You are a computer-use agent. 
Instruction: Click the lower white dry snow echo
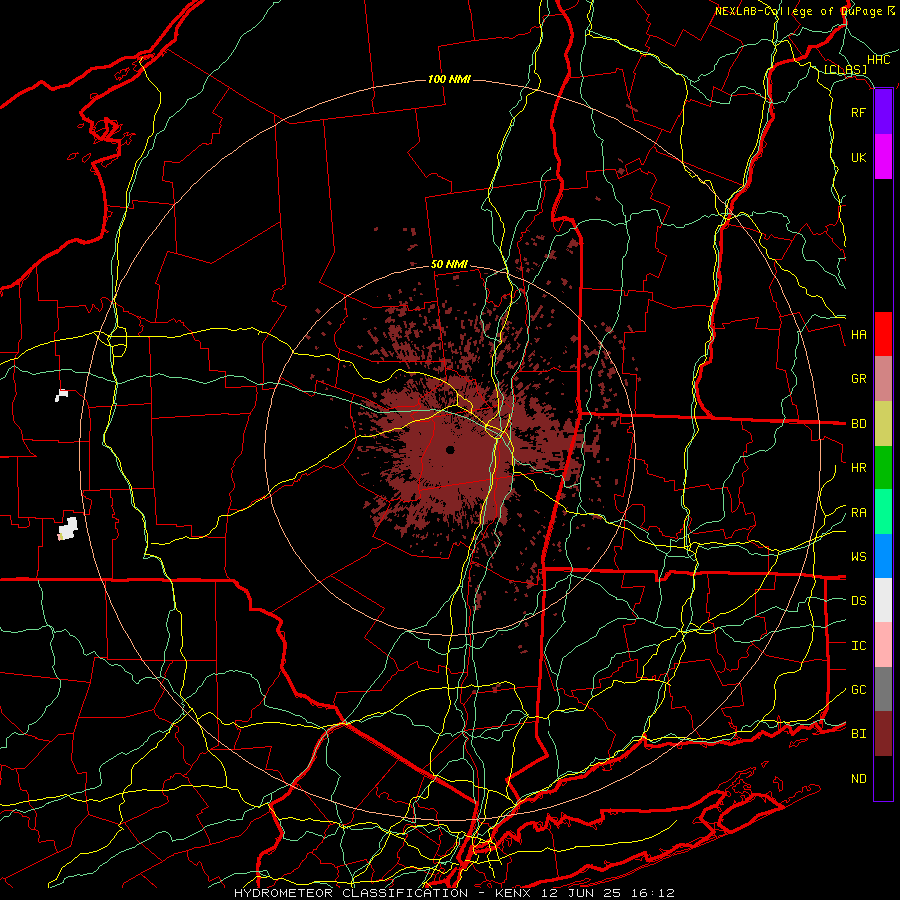click(67, 529)
